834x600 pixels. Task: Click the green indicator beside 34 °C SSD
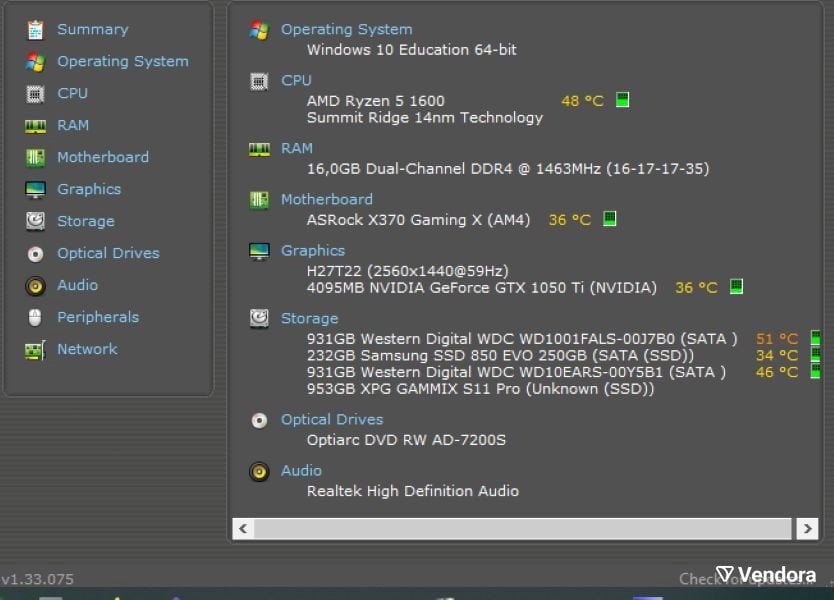click(x=815, y=354)
